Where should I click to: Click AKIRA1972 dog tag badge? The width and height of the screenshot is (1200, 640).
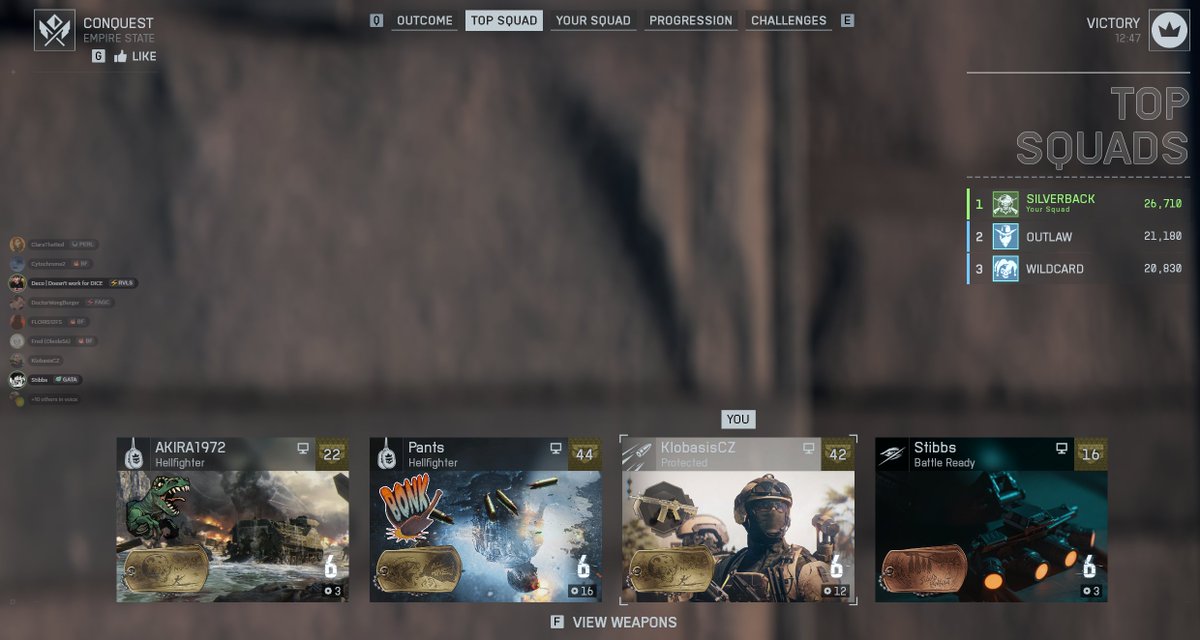166,571
